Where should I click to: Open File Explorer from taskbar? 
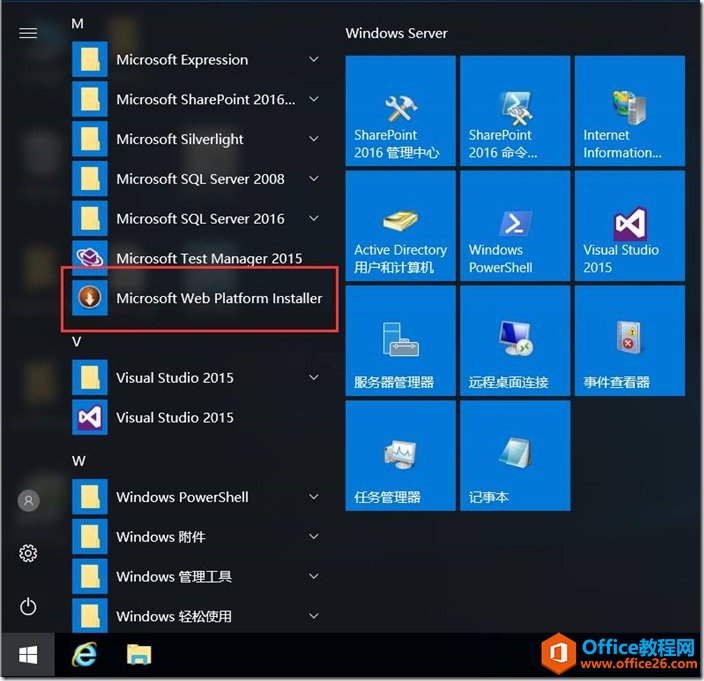coord(139,654)
